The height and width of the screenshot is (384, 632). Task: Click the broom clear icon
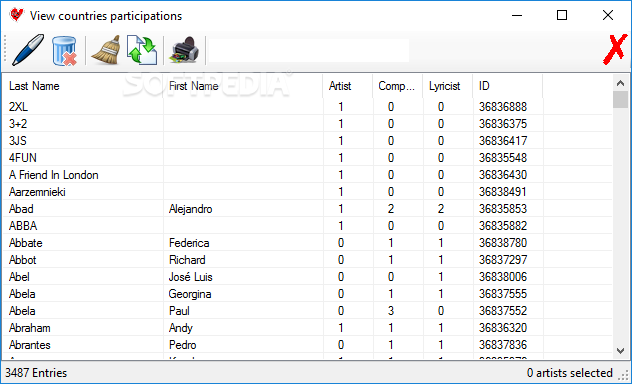(106, 50)
